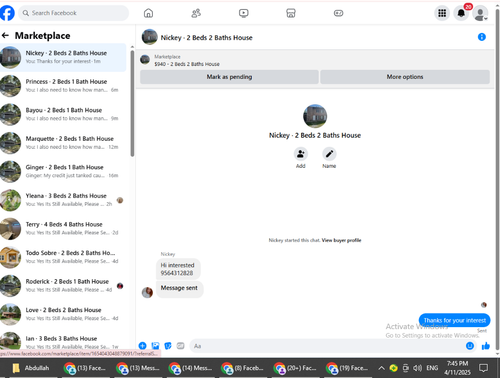This screenshot has width=500, height=378.
Task: Open View buyer profile link
Action: click(341, 240)
